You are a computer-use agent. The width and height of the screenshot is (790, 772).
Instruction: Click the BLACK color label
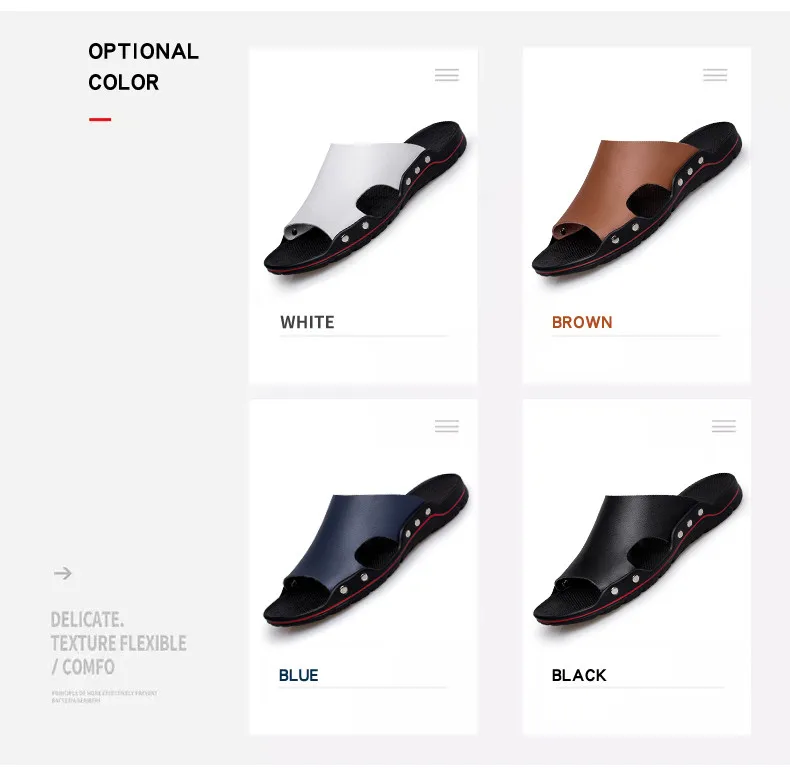[x=579, y=675]
